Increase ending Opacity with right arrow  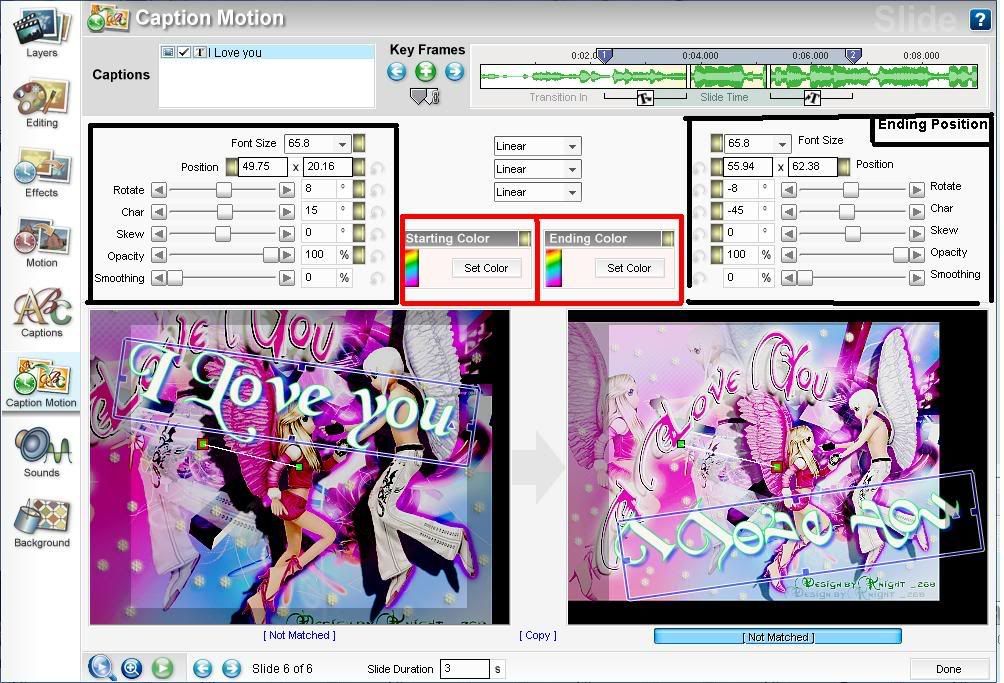pyautogui.click(x=916, y=255)
